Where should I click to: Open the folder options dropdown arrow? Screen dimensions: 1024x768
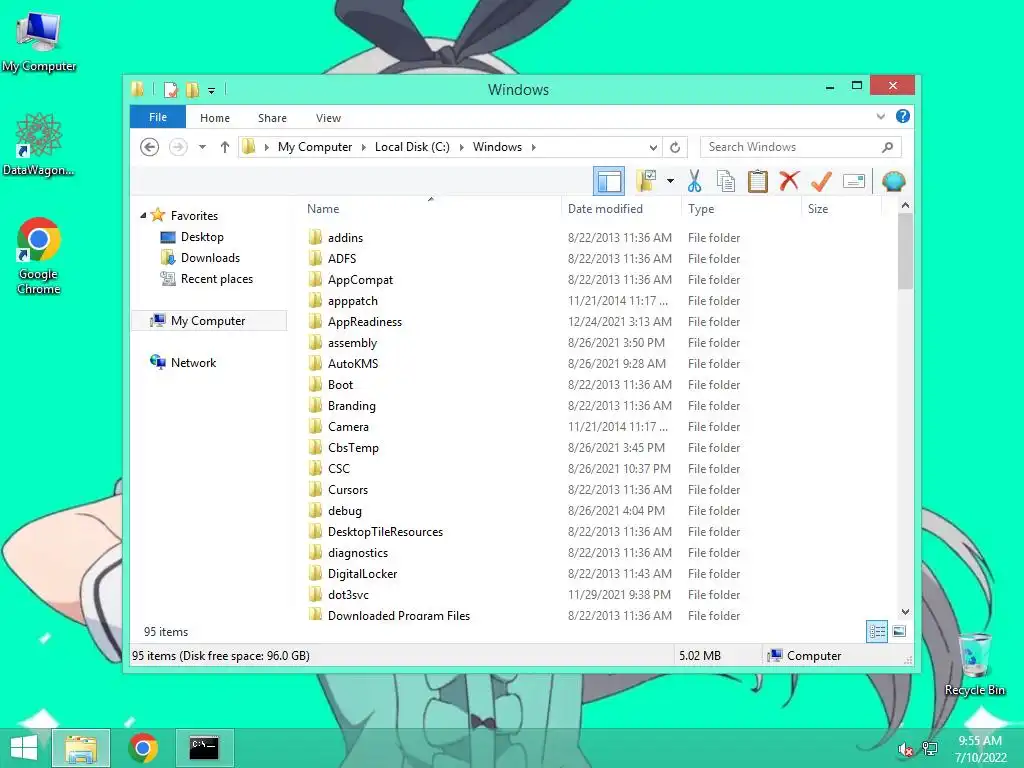[x=670, y=181]
